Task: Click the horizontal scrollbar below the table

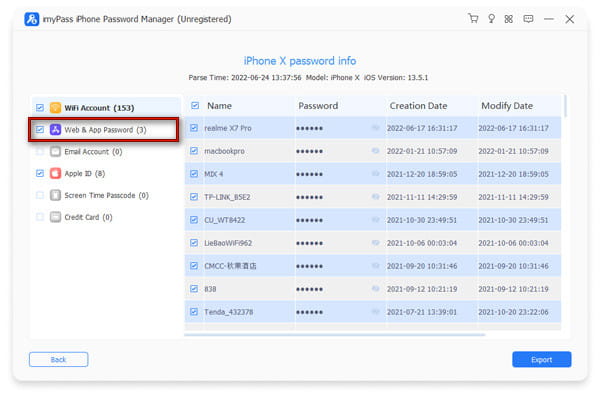Action: pos(334,335)
